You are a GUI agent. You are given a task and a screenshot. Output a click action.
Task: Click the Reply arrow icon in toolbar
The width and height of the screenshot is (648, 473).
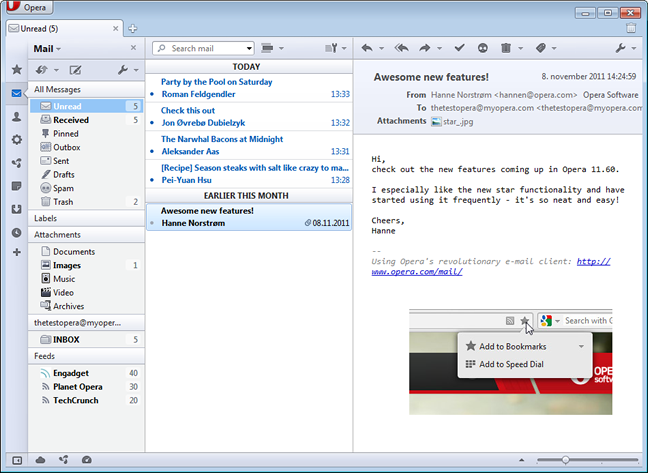(367, 48)
